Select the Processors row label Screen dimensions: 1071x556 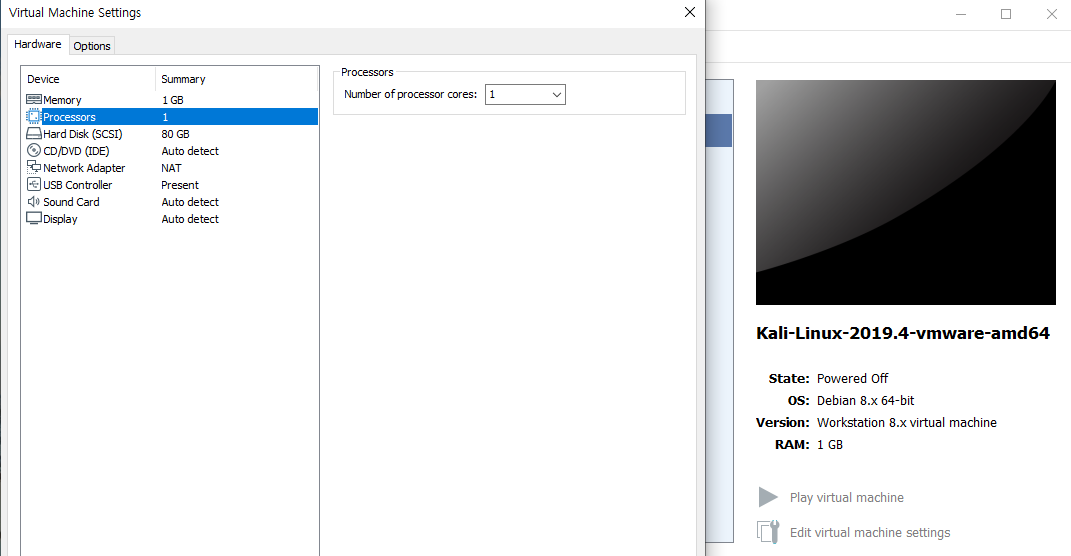pos(69,117)
